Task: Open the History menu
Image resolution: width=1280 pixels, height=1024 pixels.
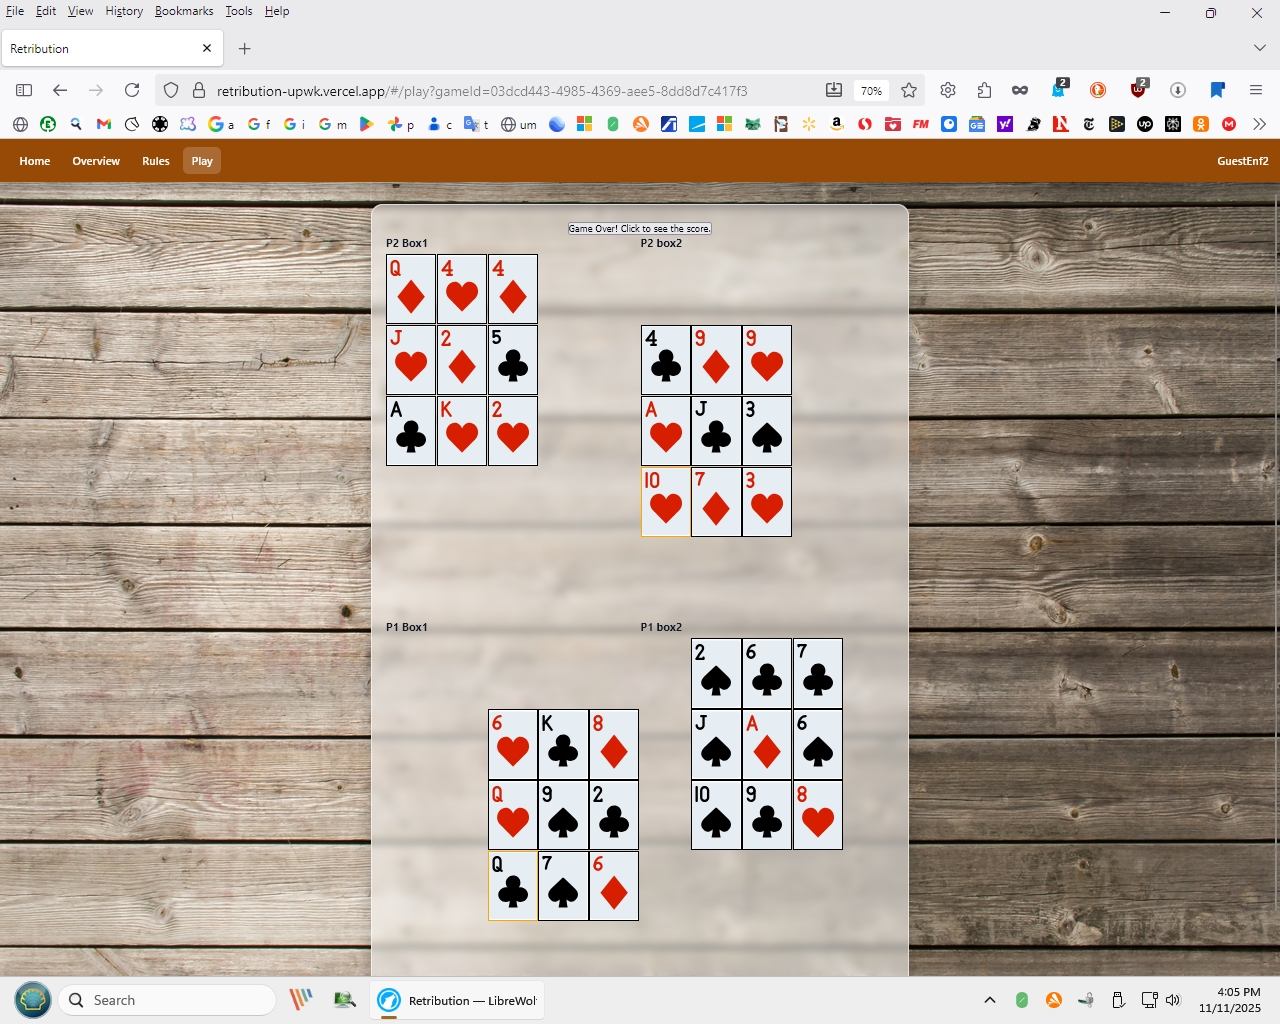Action: tap(124, 11)
